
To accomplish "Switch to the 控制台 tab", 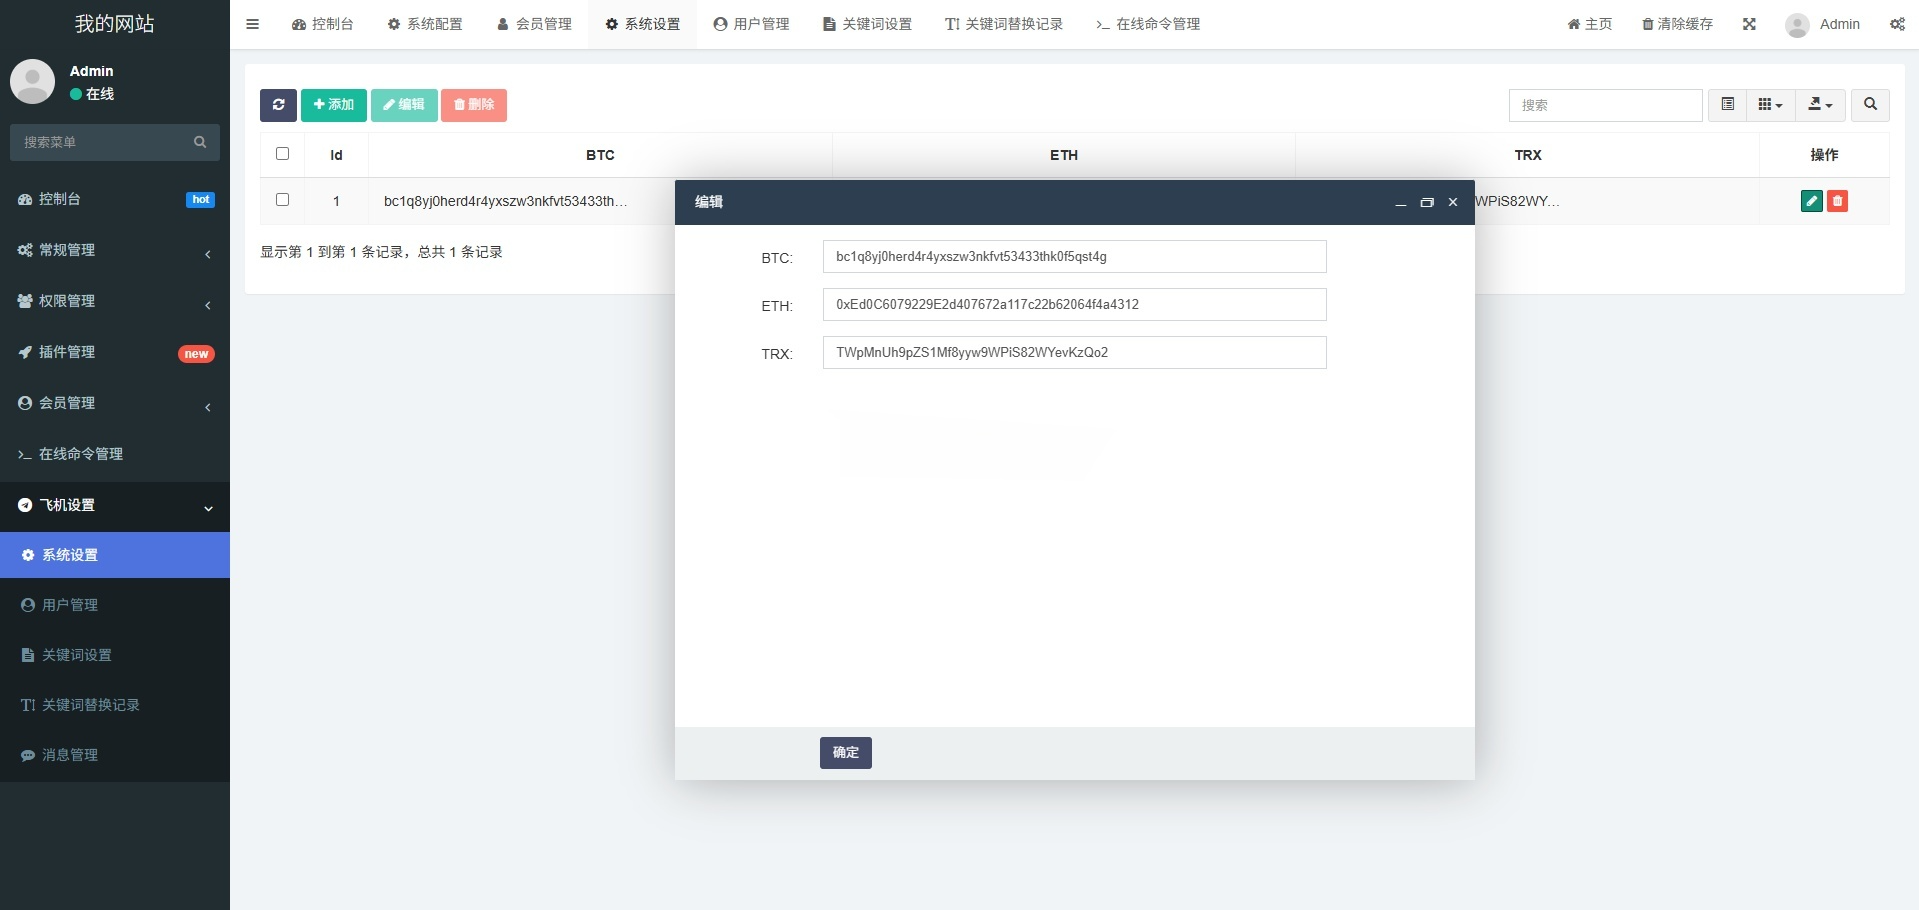I will tap(322, 23).
